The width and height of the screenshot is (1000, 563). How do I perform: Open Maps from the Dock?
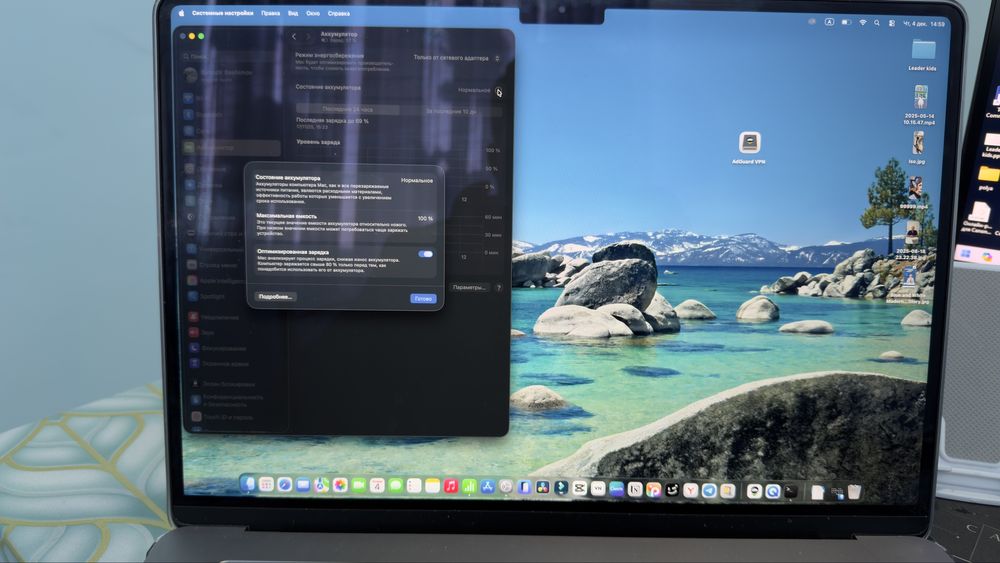point(321,485)
